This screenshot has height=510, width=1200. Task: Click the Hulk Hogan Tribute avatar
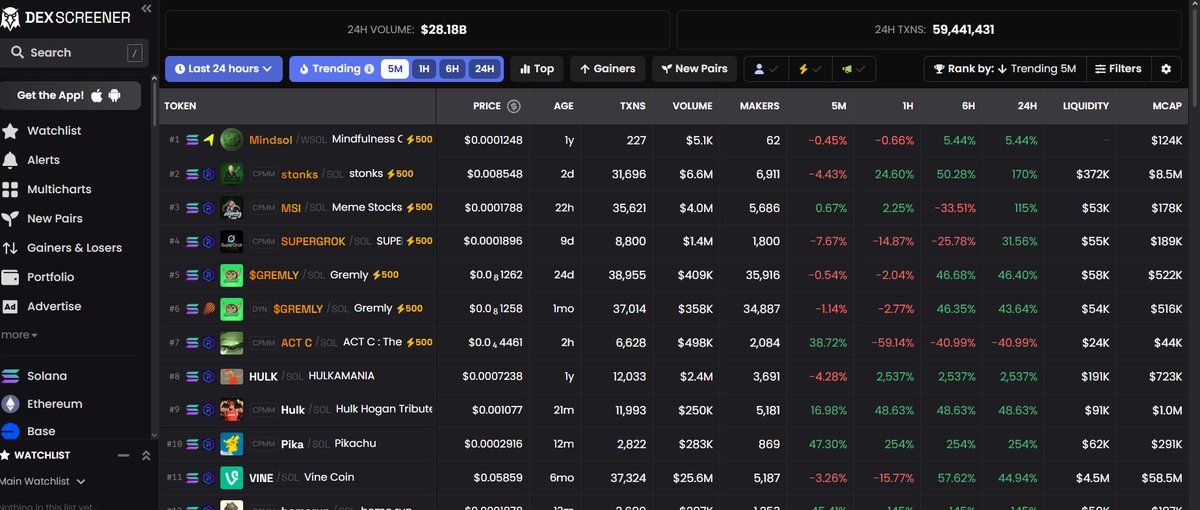pyautogui.click(x=231, y=410)
